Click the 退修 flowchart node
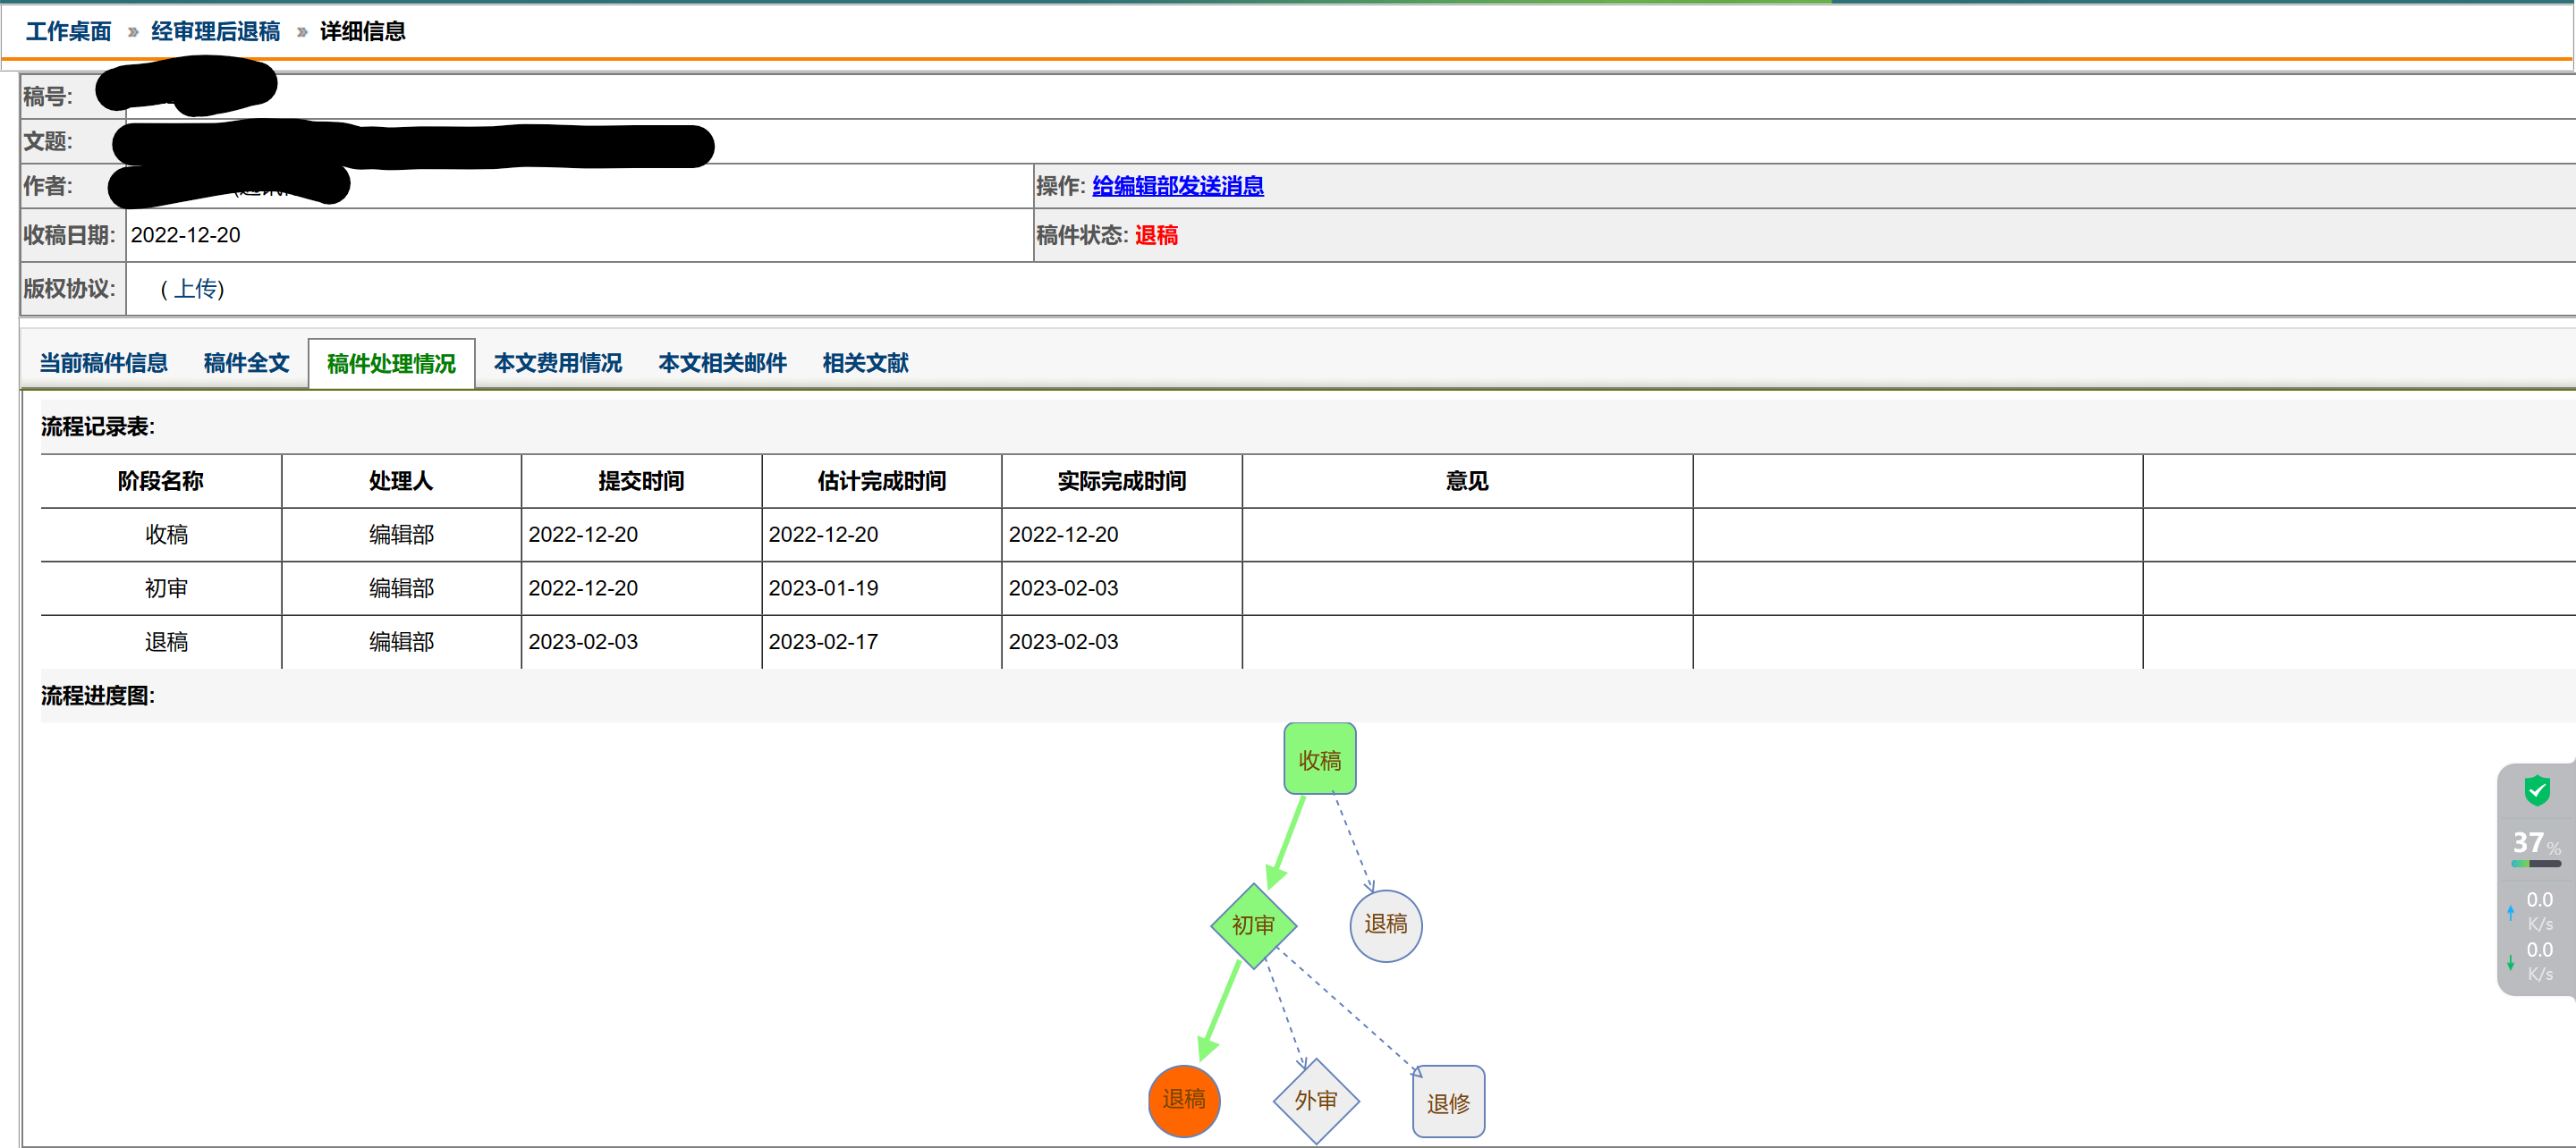This screenshot has width=2576, height=1148. tap(1448, 1102)
